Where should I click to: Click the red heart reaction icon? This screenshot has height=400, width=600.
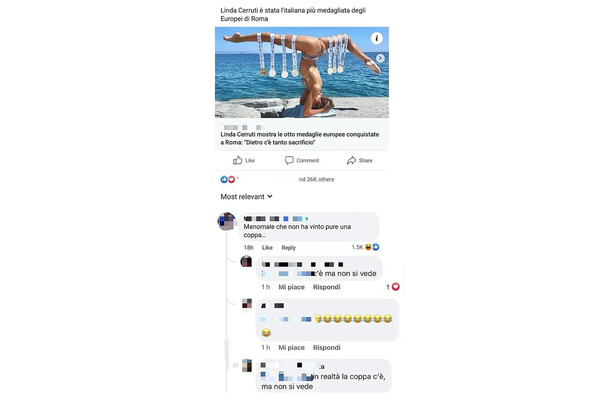click(x=231, y=179)
